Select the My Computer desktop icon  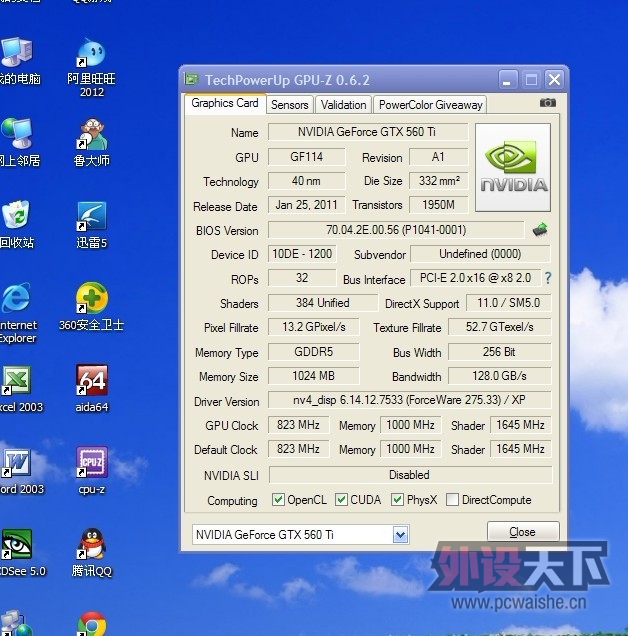[18, 61]
